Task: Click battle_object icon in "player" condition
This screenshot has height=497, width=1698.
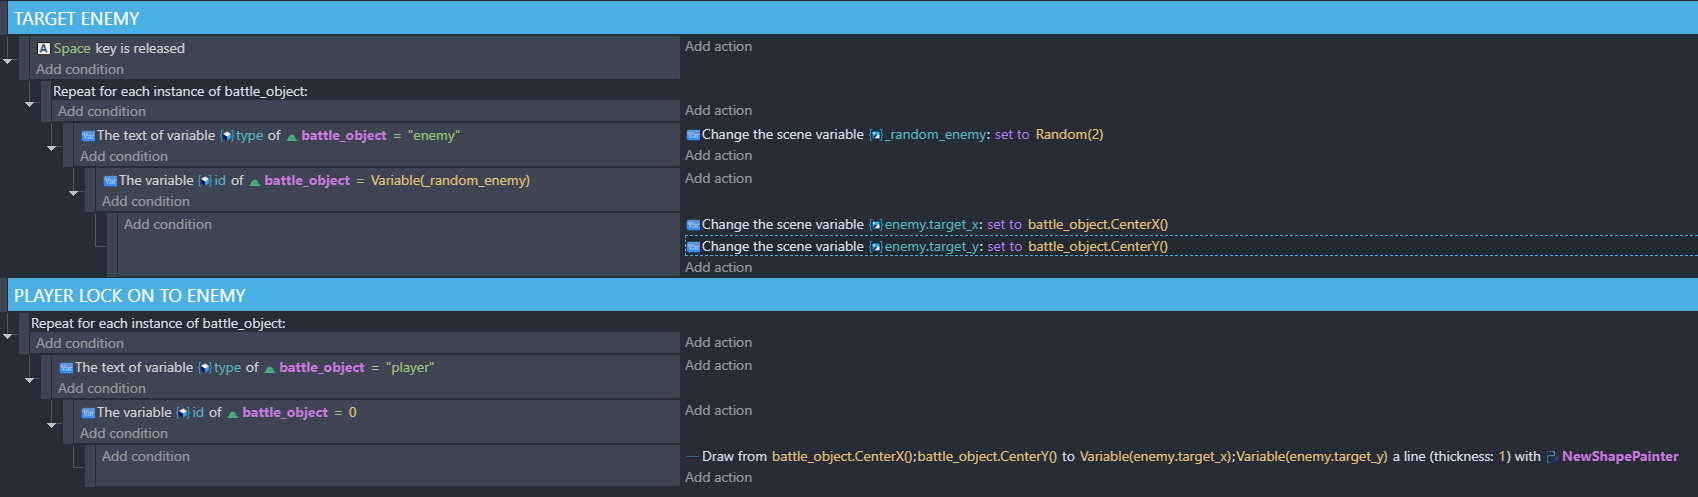Action: point(270,368)
